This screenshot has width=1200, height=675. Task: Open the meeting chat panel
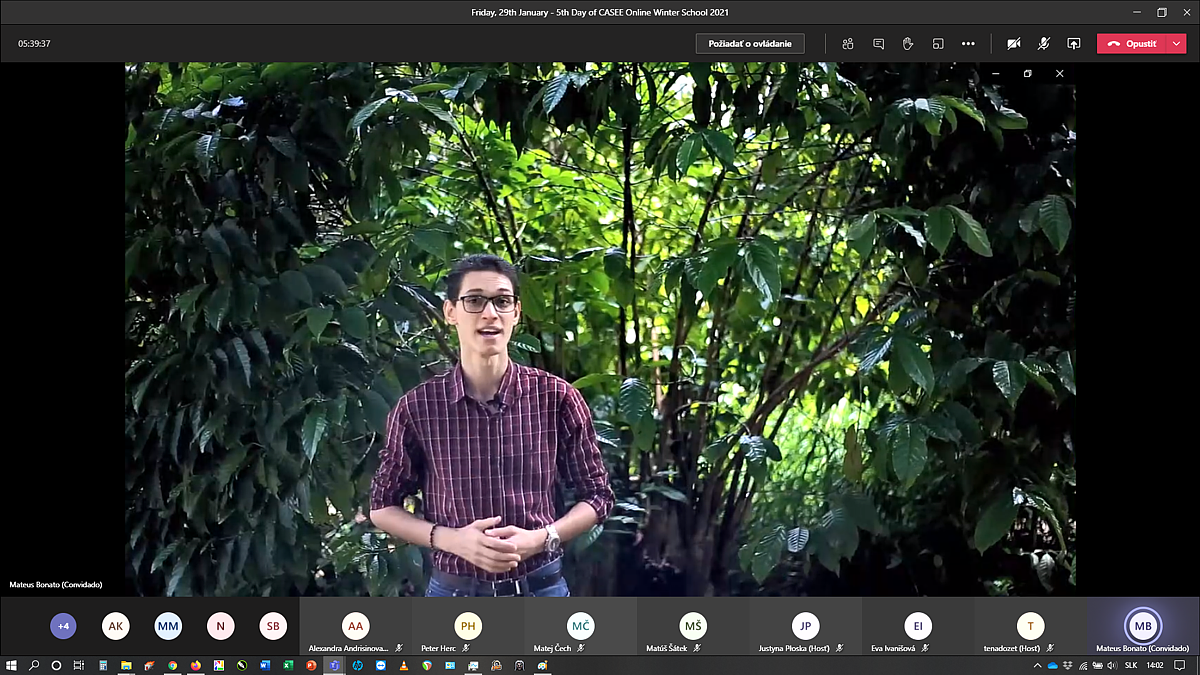pyautogui.click(x=878, y=44)
